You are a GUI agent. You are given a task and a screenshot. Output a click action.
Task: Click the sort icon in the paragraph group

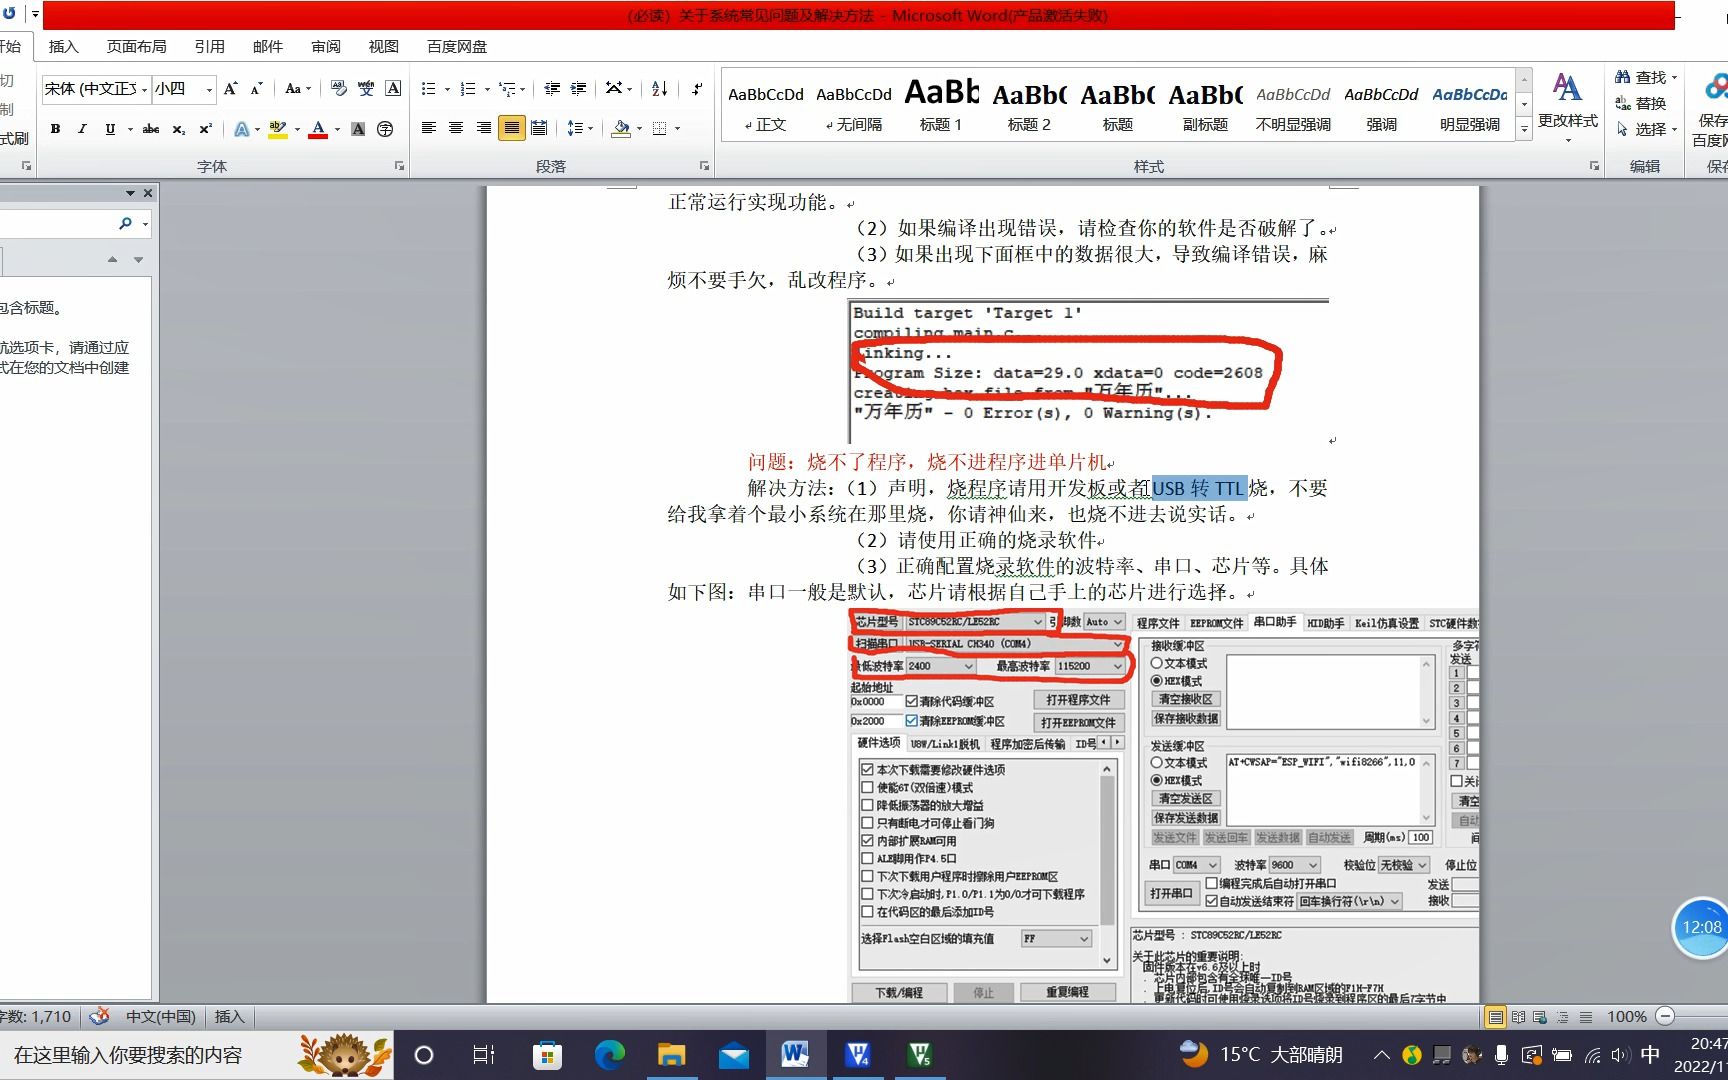[x=659, y=89]
